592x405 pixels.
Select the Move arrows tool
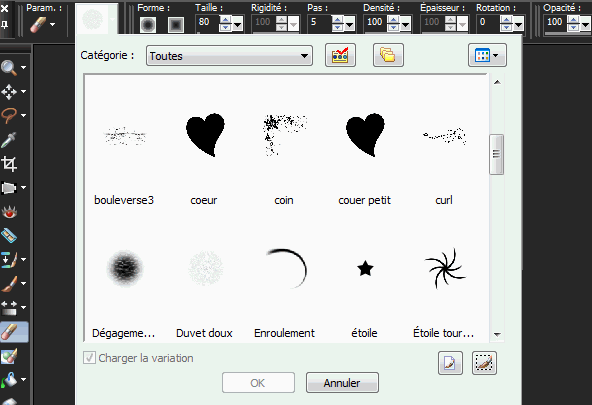(x=9, y=92)
